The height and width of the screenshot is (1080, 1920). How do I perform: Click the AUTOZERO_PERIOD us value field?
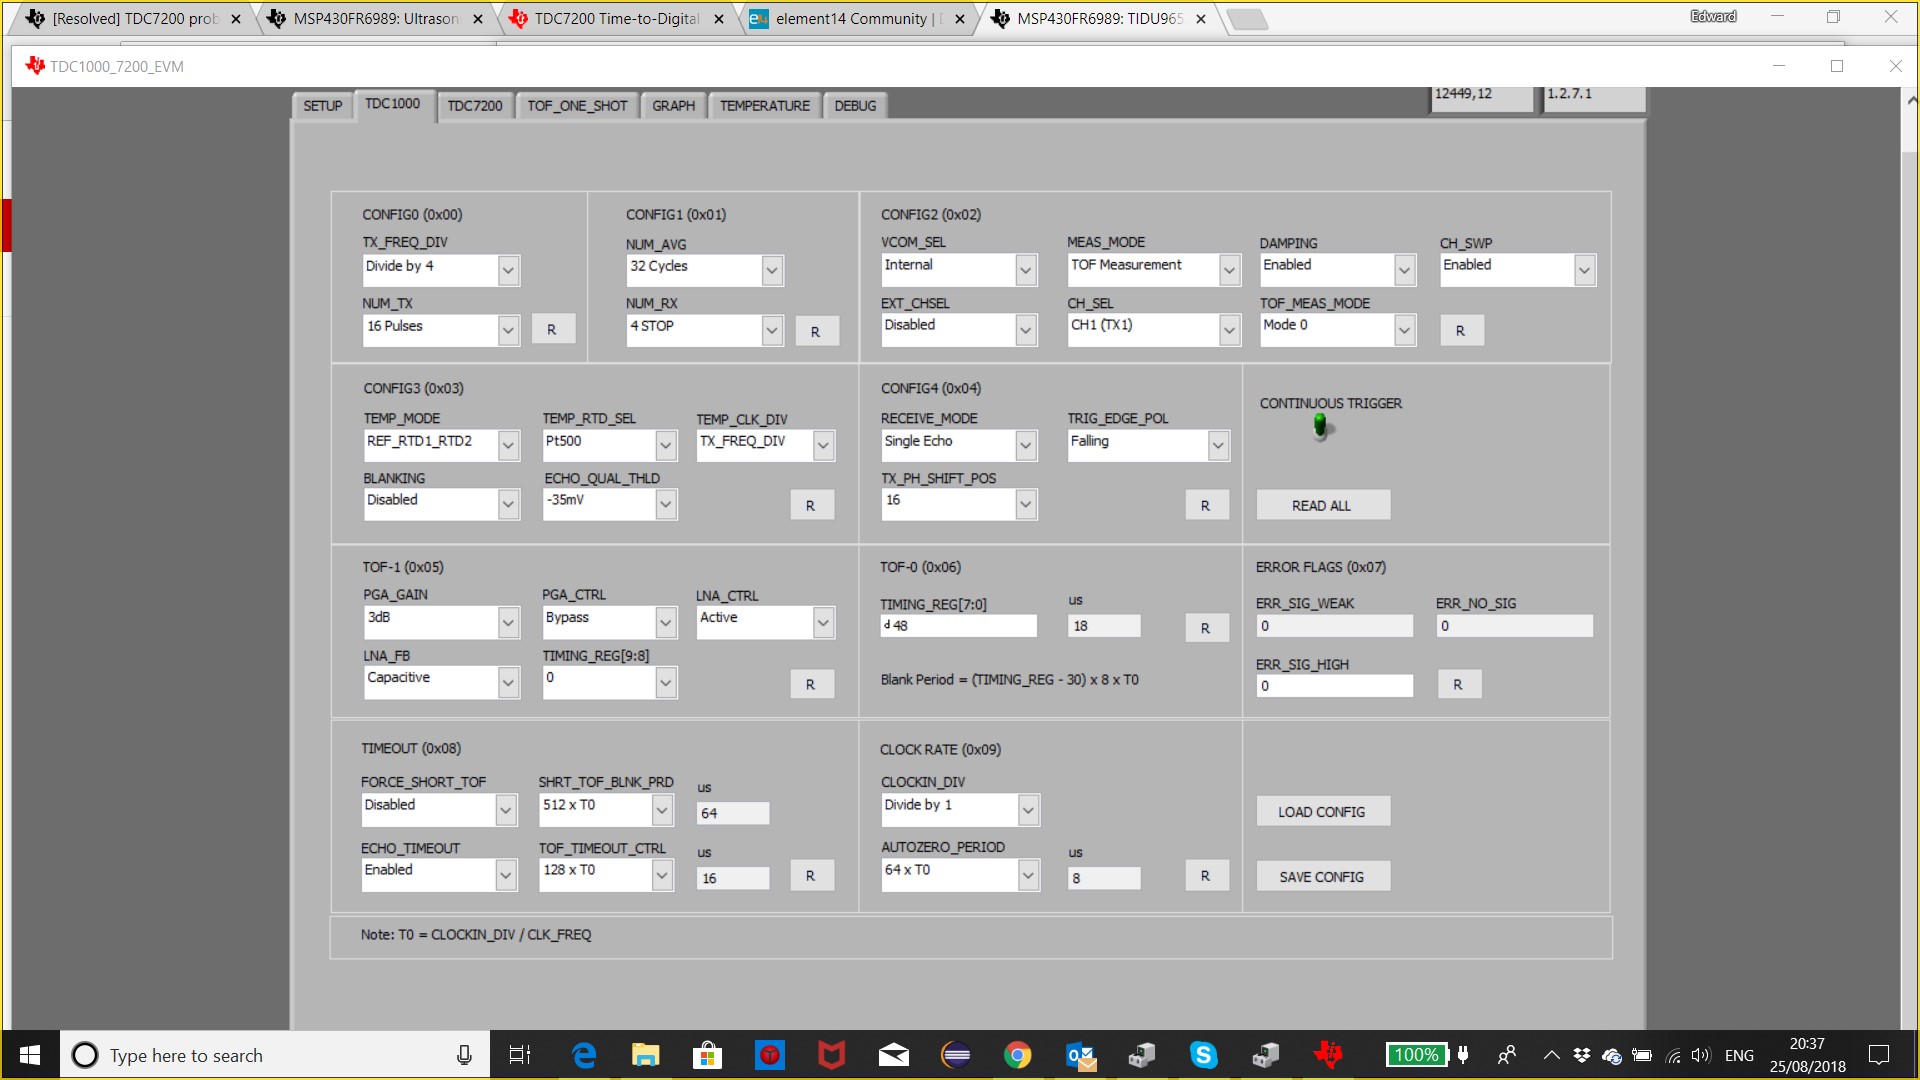click(x=1105, y=878)
